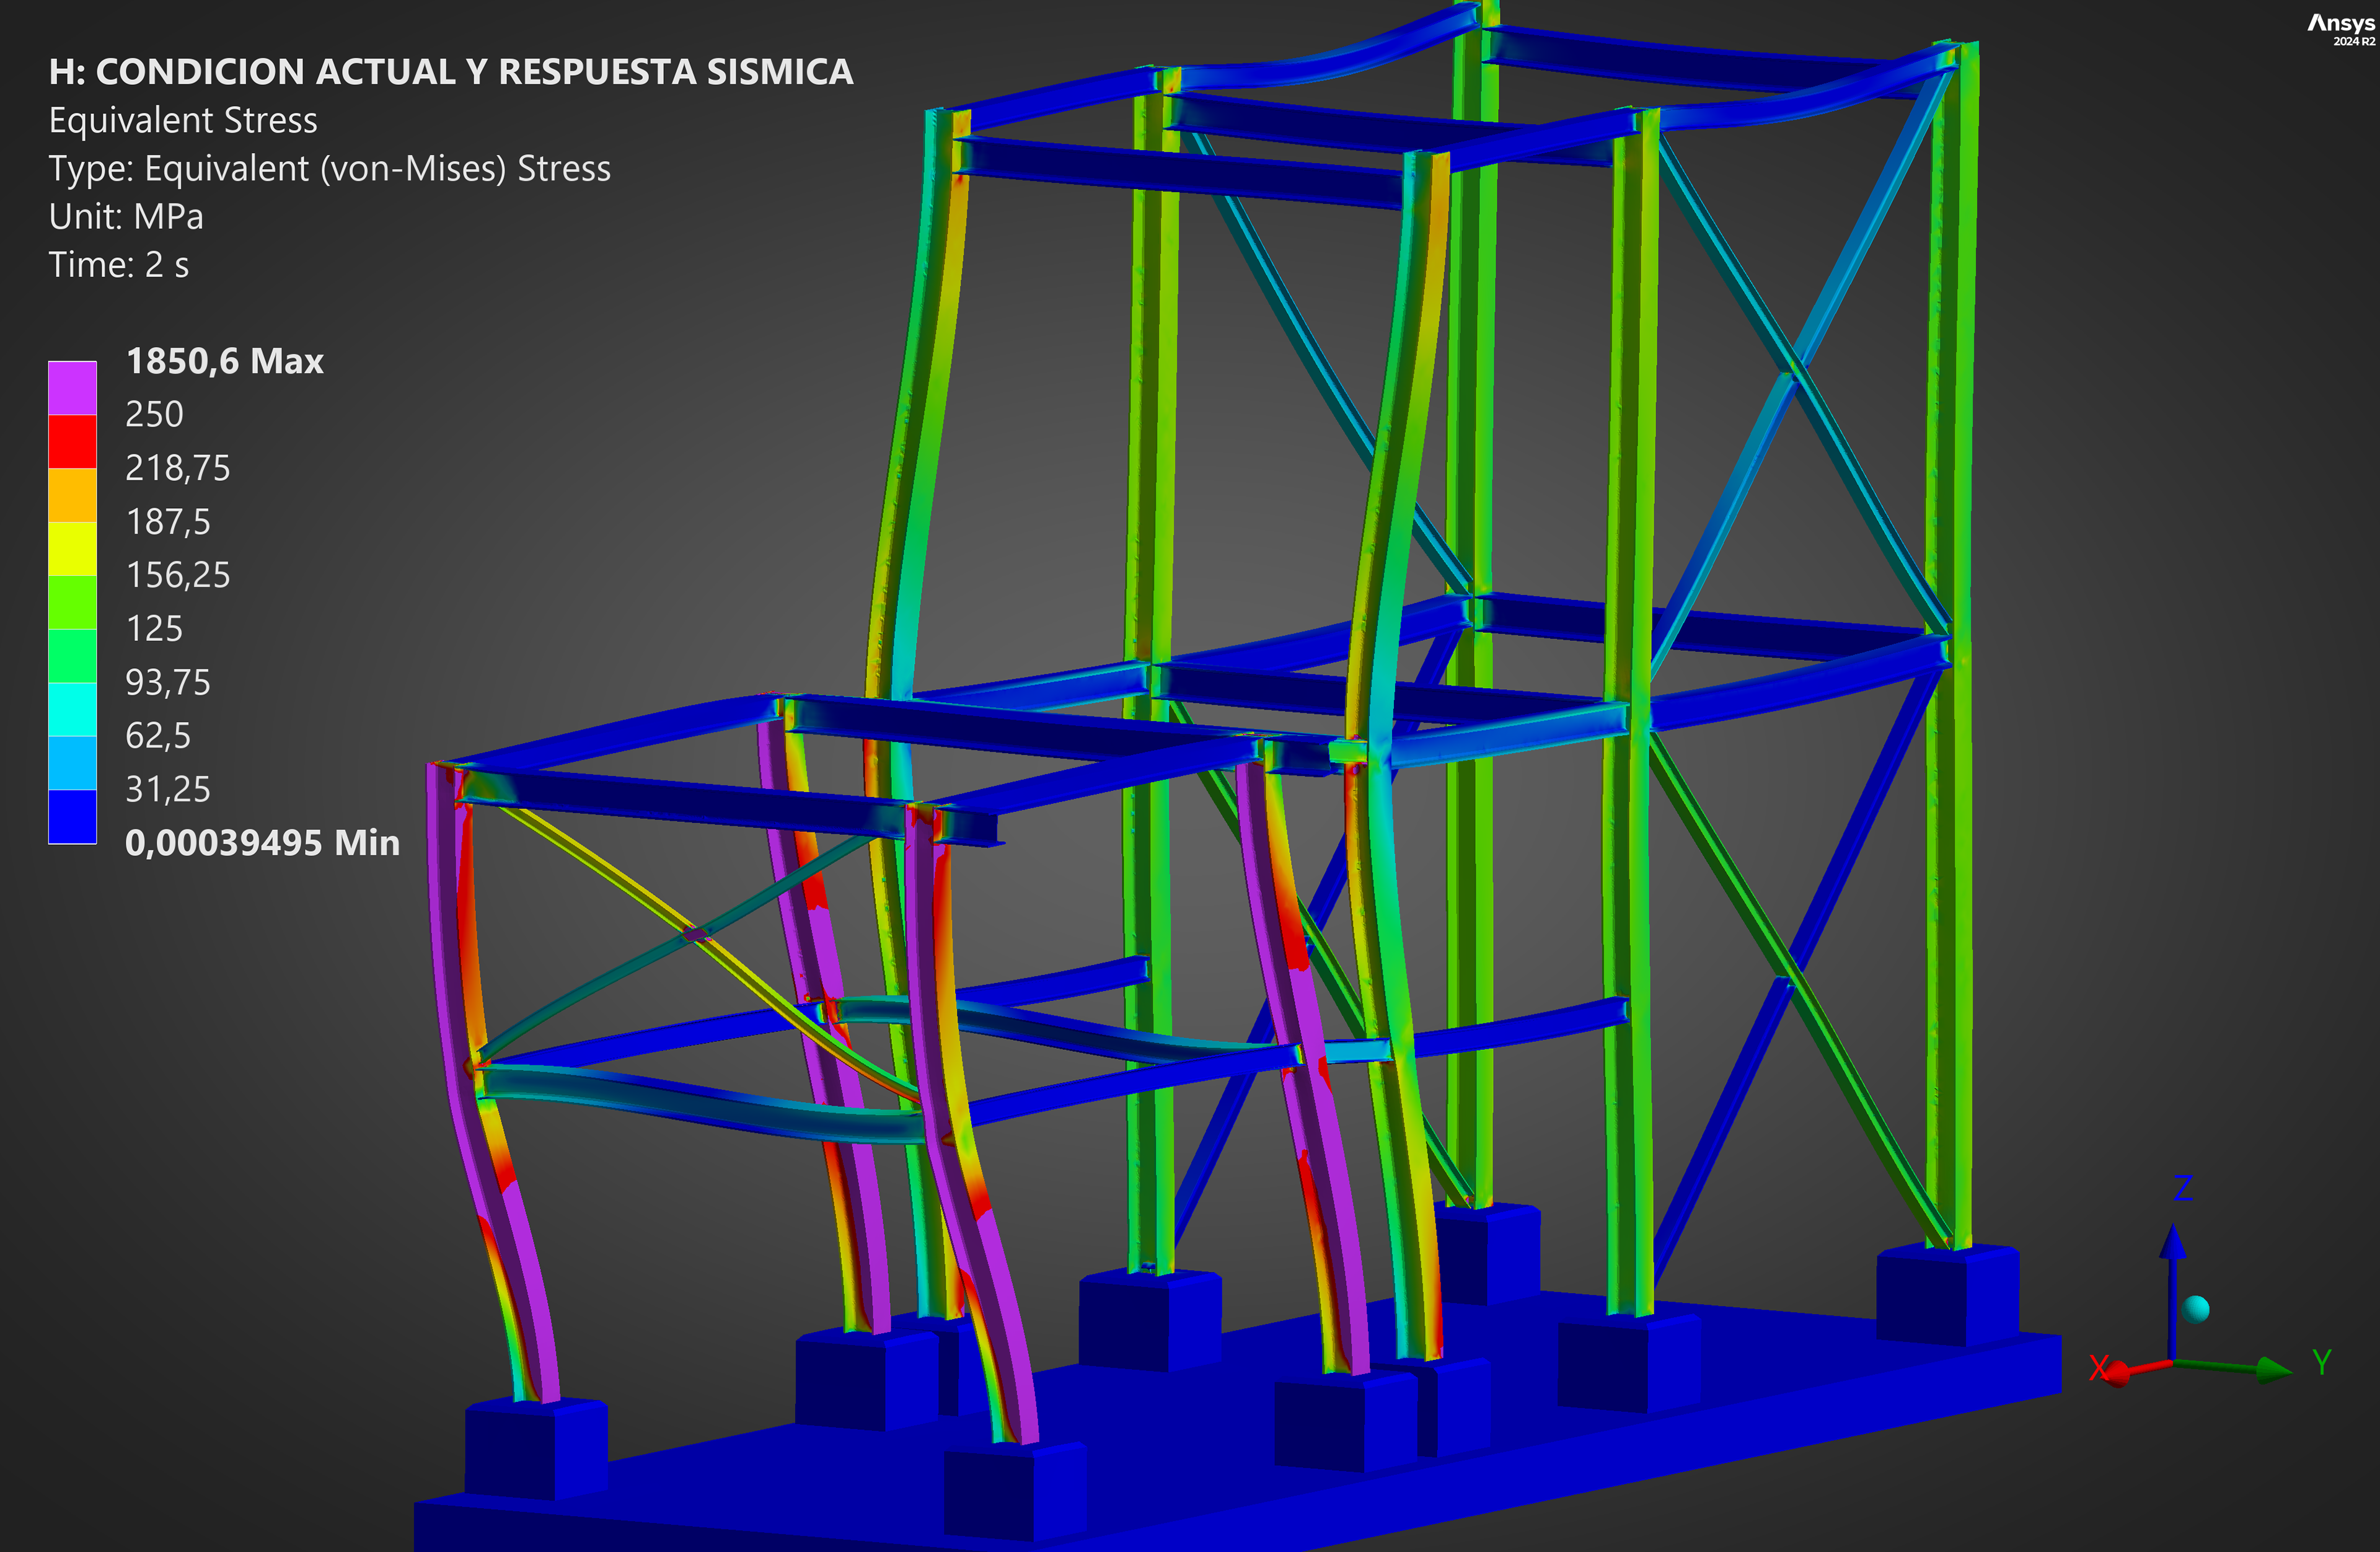
Task: Select the purple legend color band
Action: pos(72,388)
